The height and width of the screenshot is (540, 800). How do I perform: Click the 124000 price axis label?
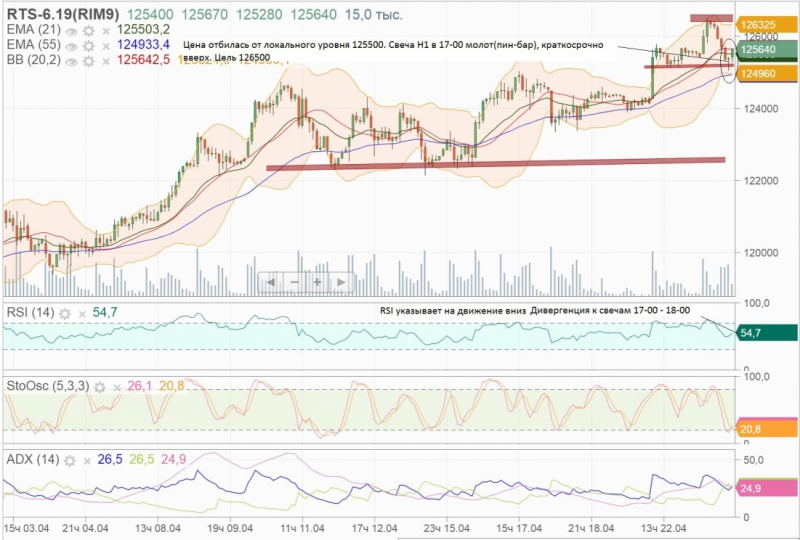760,109
